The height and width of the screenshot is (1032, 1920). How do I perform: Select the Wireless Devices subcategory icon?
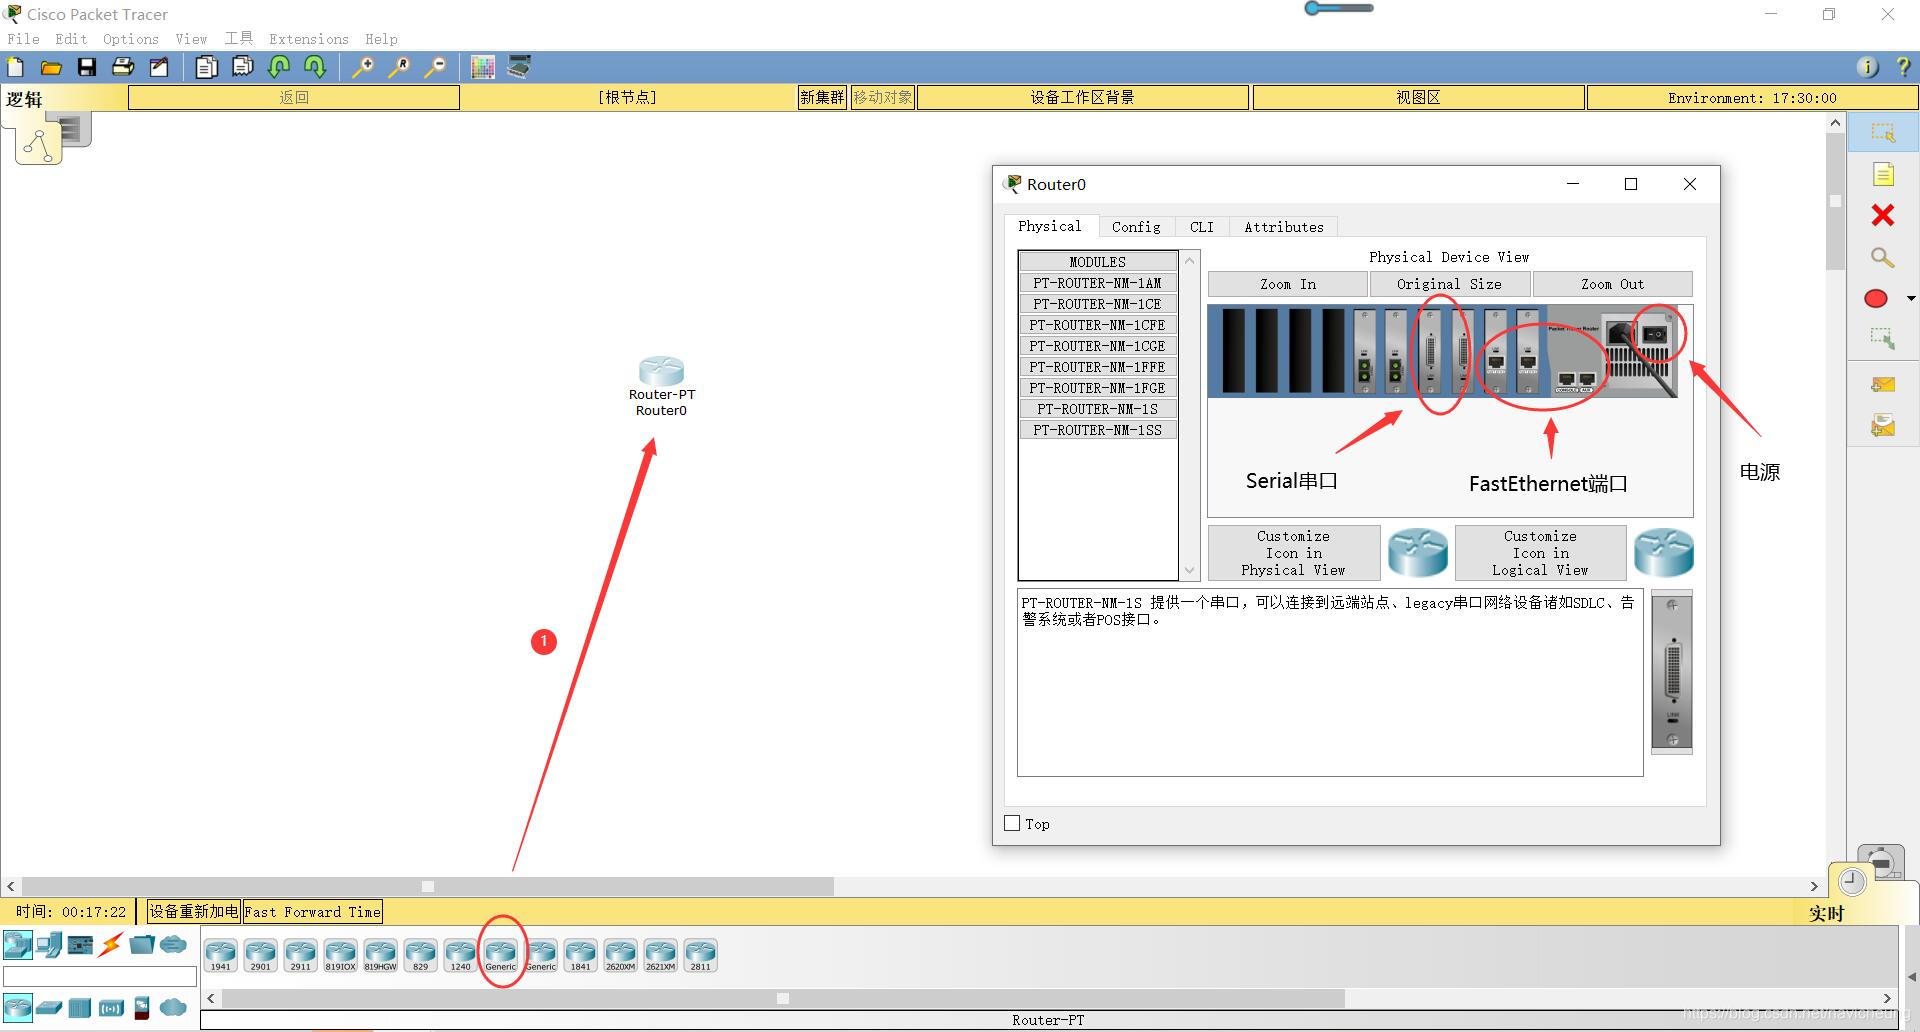[111, 1007]
